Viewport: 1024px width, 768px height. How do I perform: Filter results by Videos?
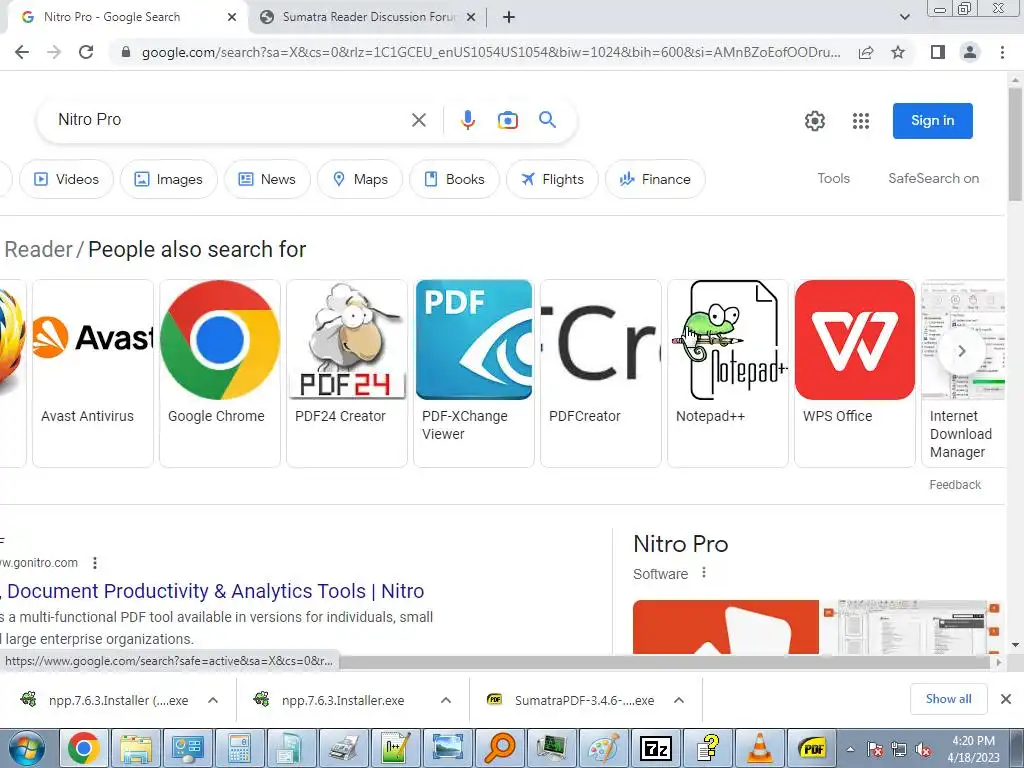67,179
